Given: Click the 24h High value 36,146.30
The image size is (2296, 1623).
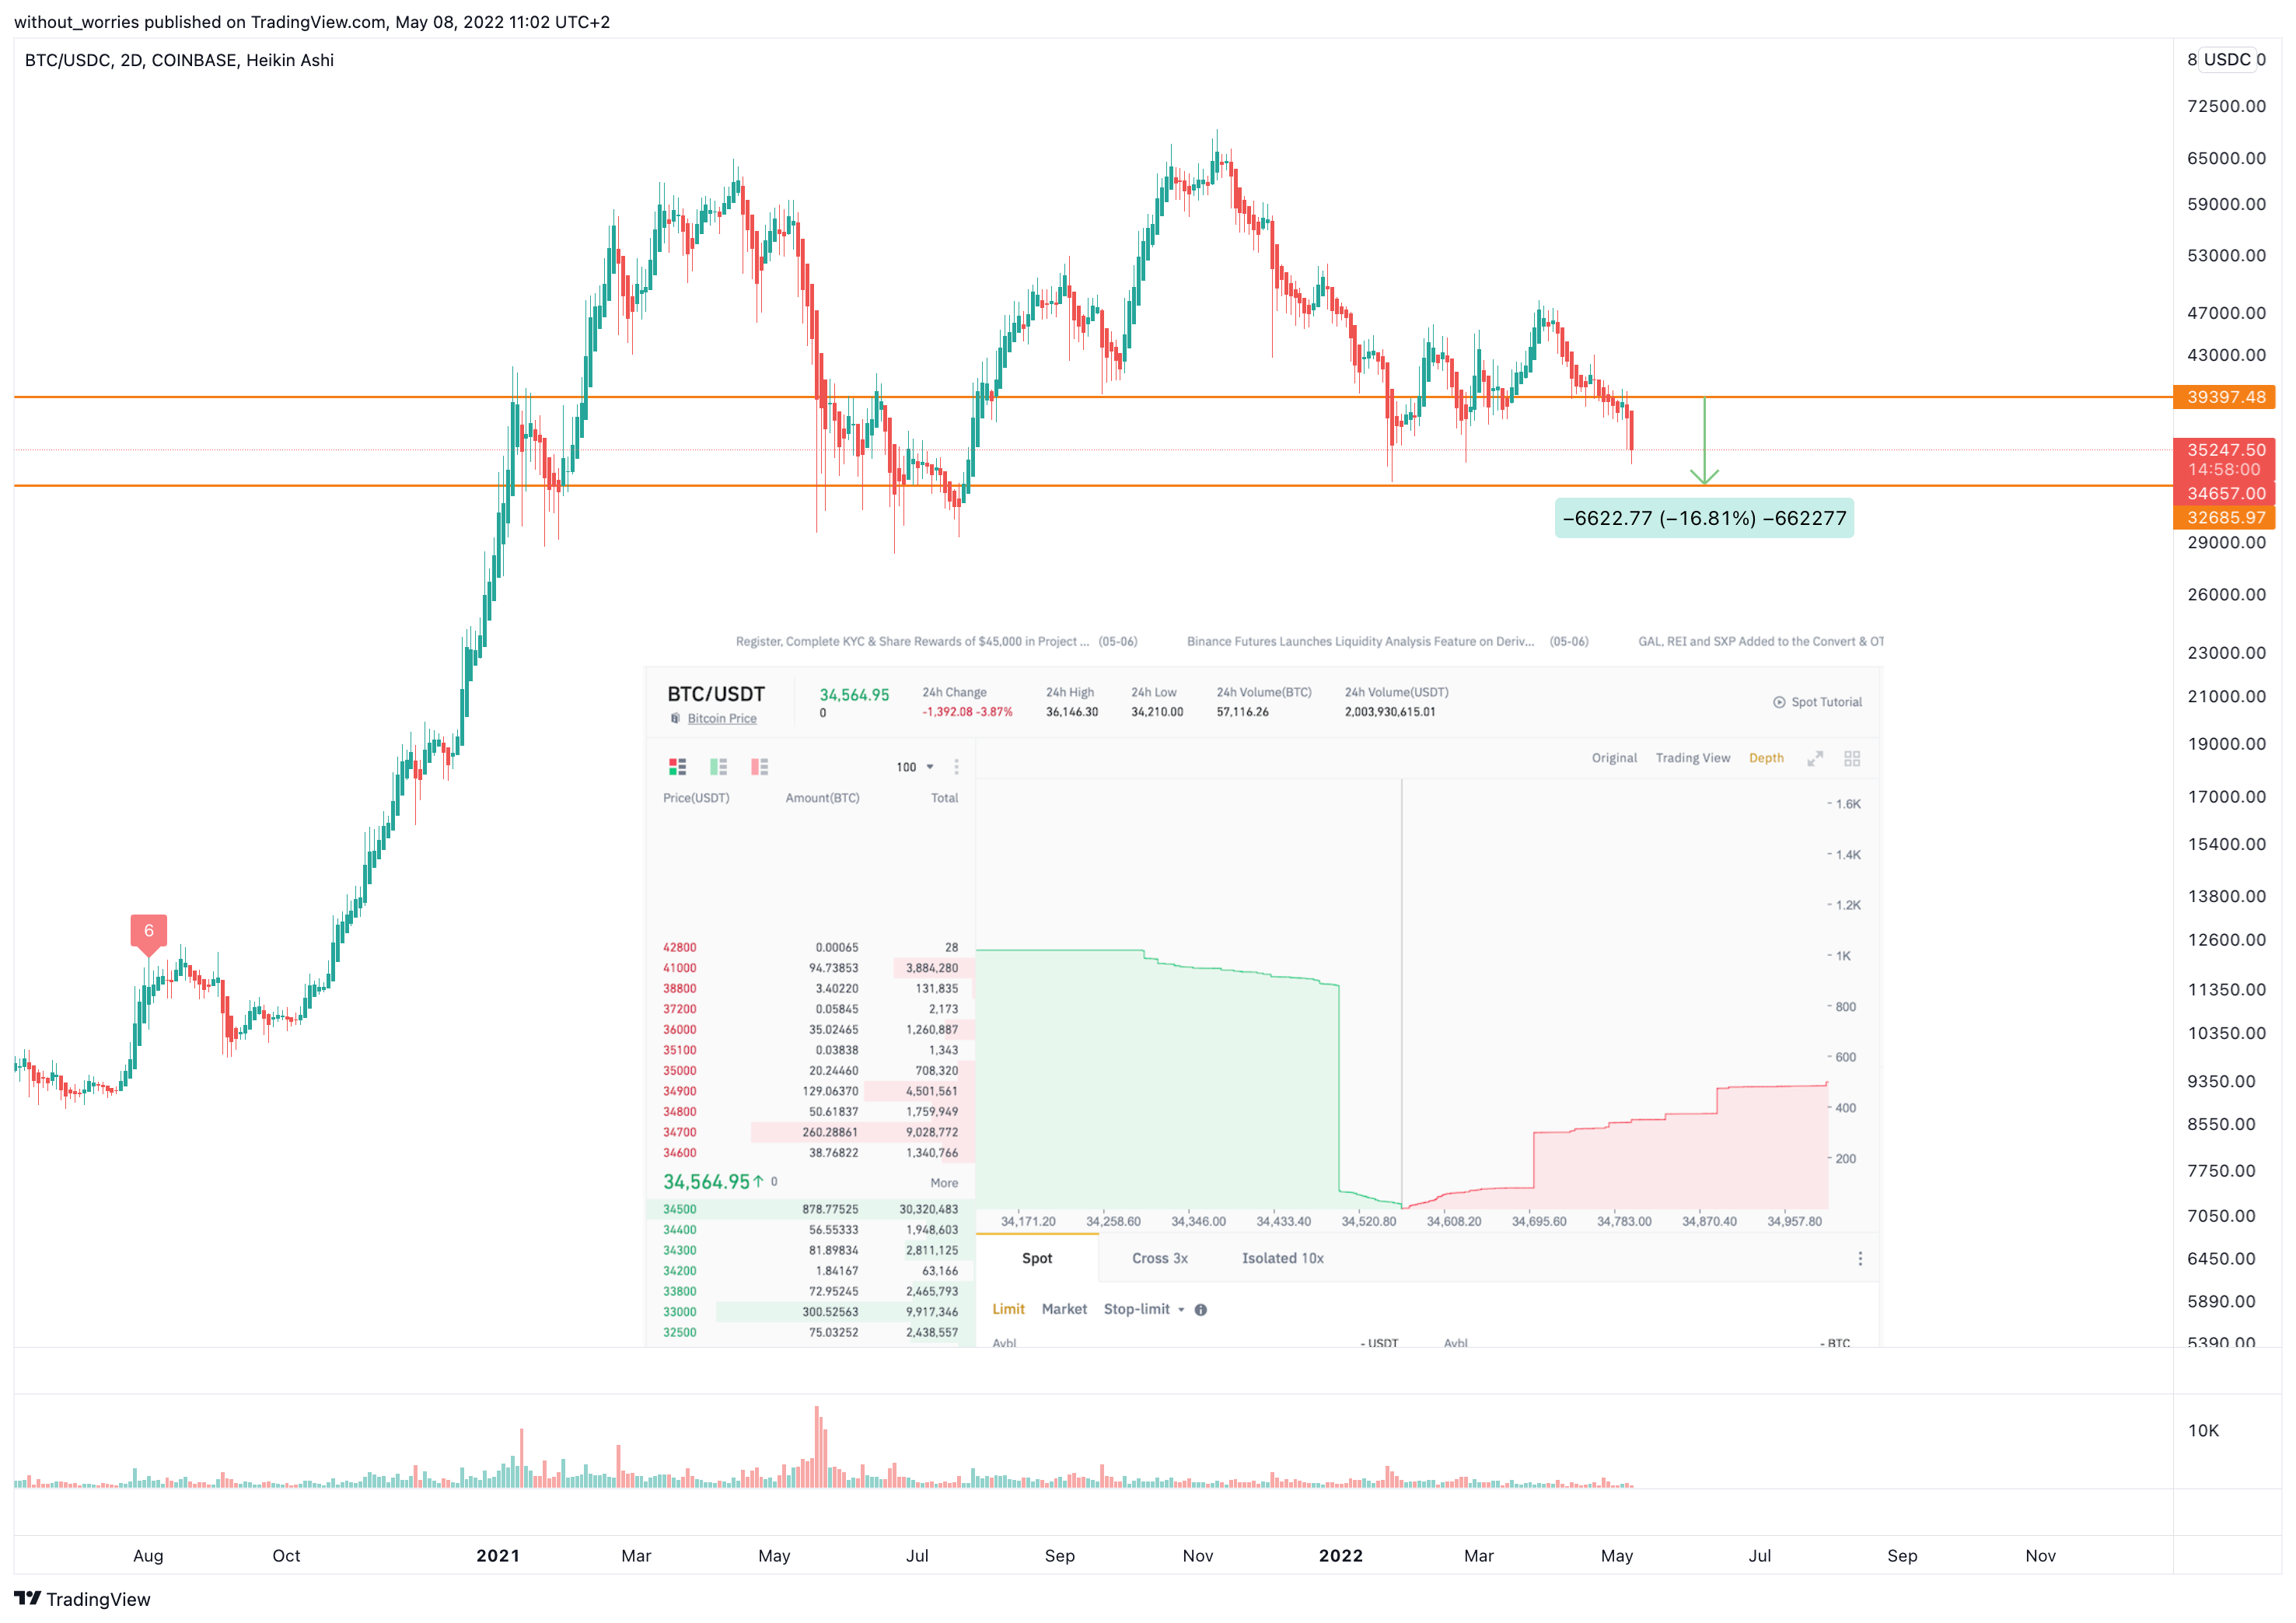Looking at the screenshot, I should point(1072,712).
